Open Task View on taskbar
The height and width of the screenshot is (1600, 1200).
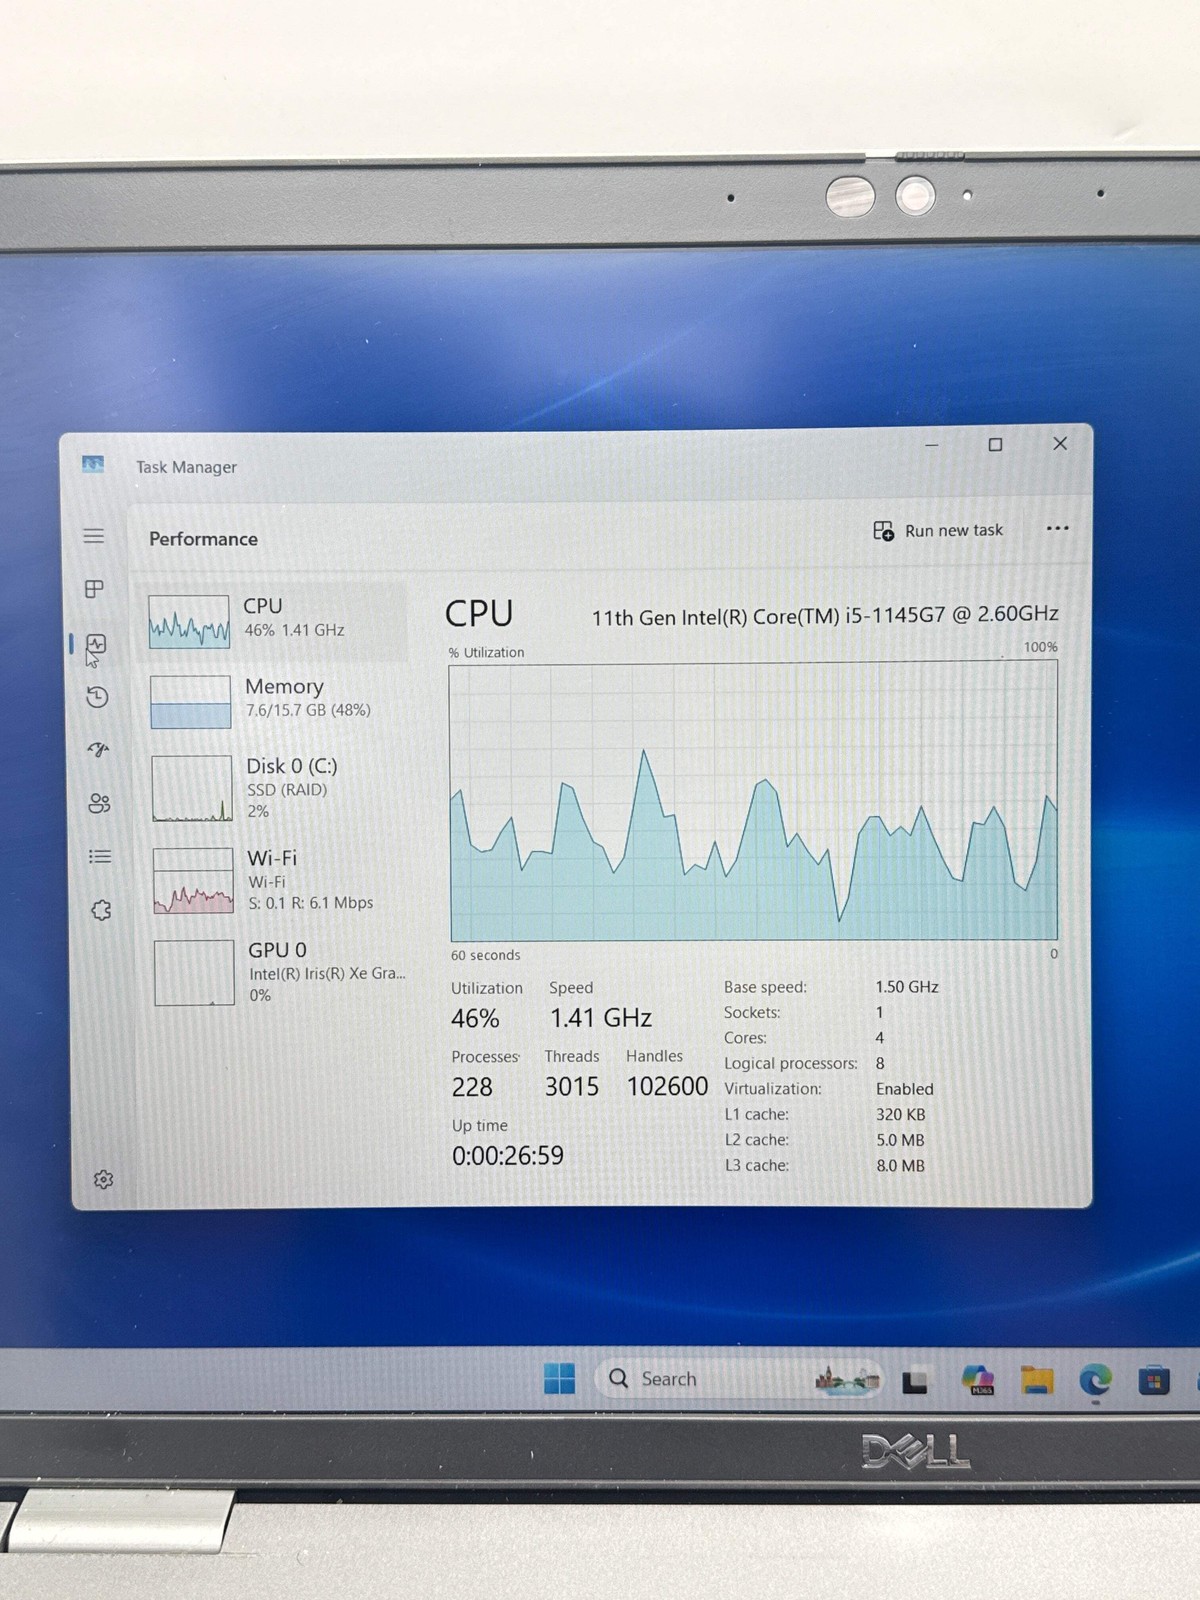tap(915, 1382)
